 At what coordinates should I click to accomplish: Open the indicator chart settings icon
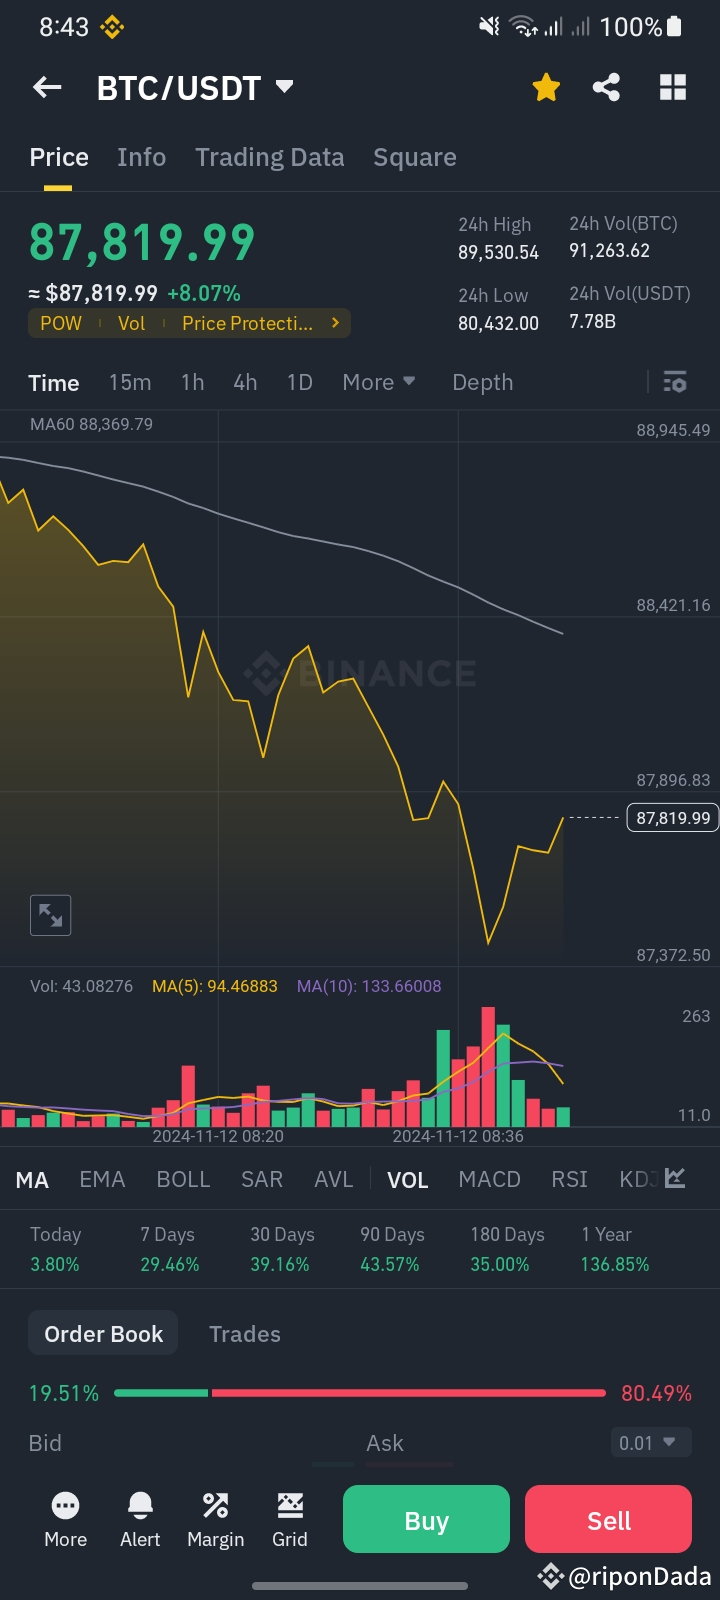(x=676, y=1178)
